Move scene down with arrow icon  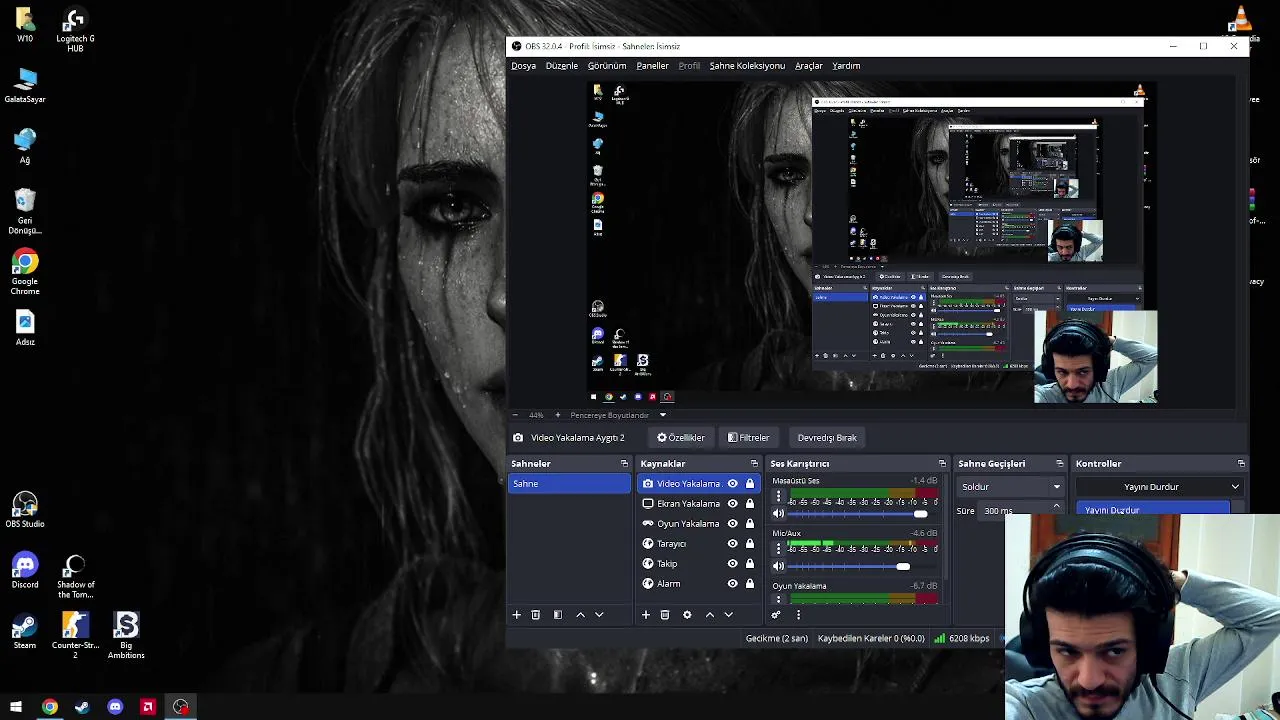pyautogui.click(x=599, y=615)
